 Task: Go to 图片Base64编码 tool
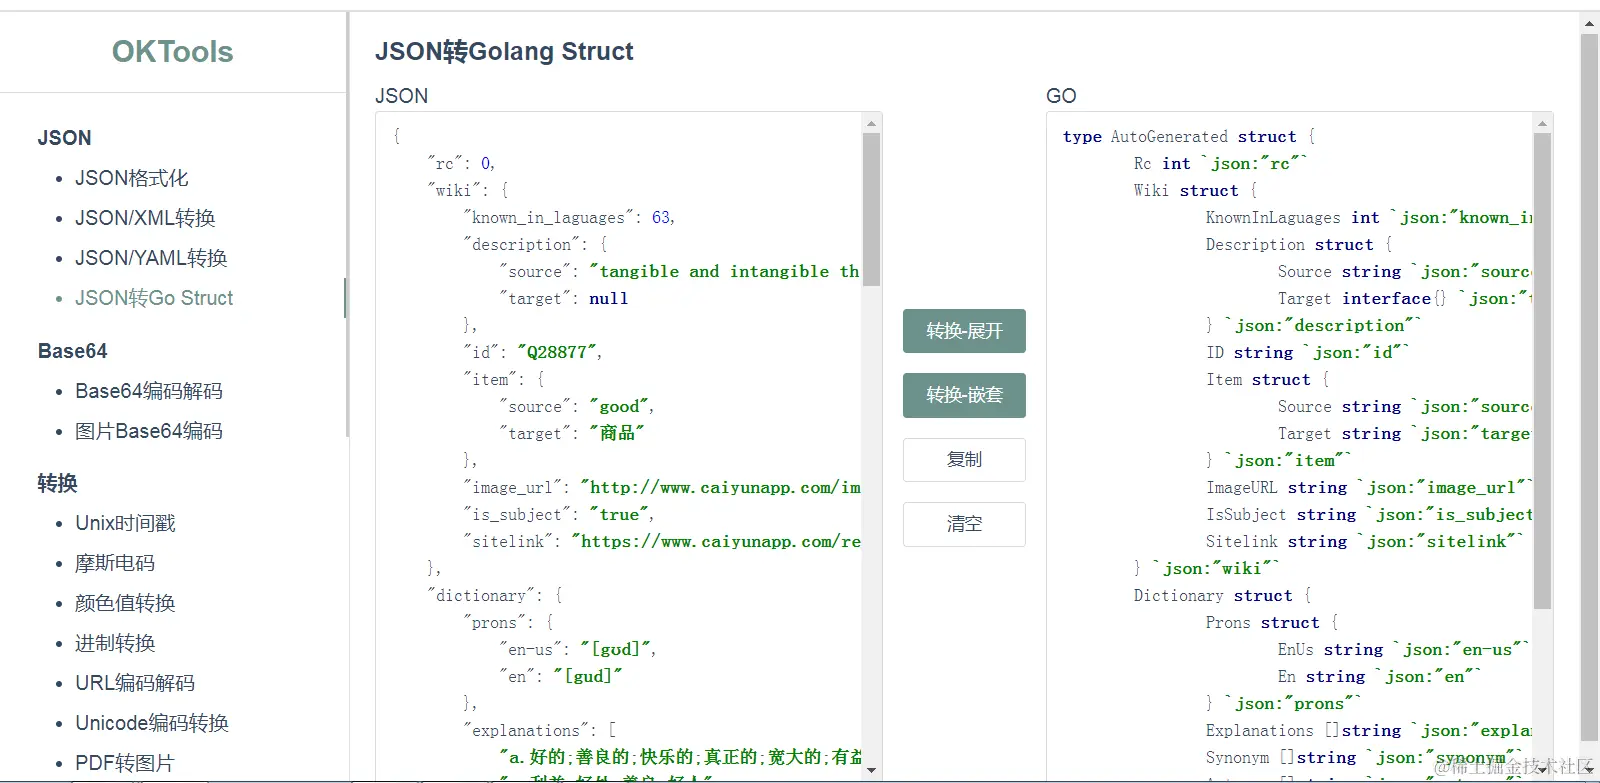(149, 431)
